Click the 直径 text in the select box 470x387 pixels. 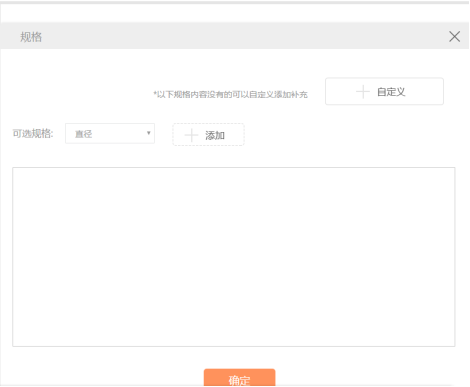83,134
